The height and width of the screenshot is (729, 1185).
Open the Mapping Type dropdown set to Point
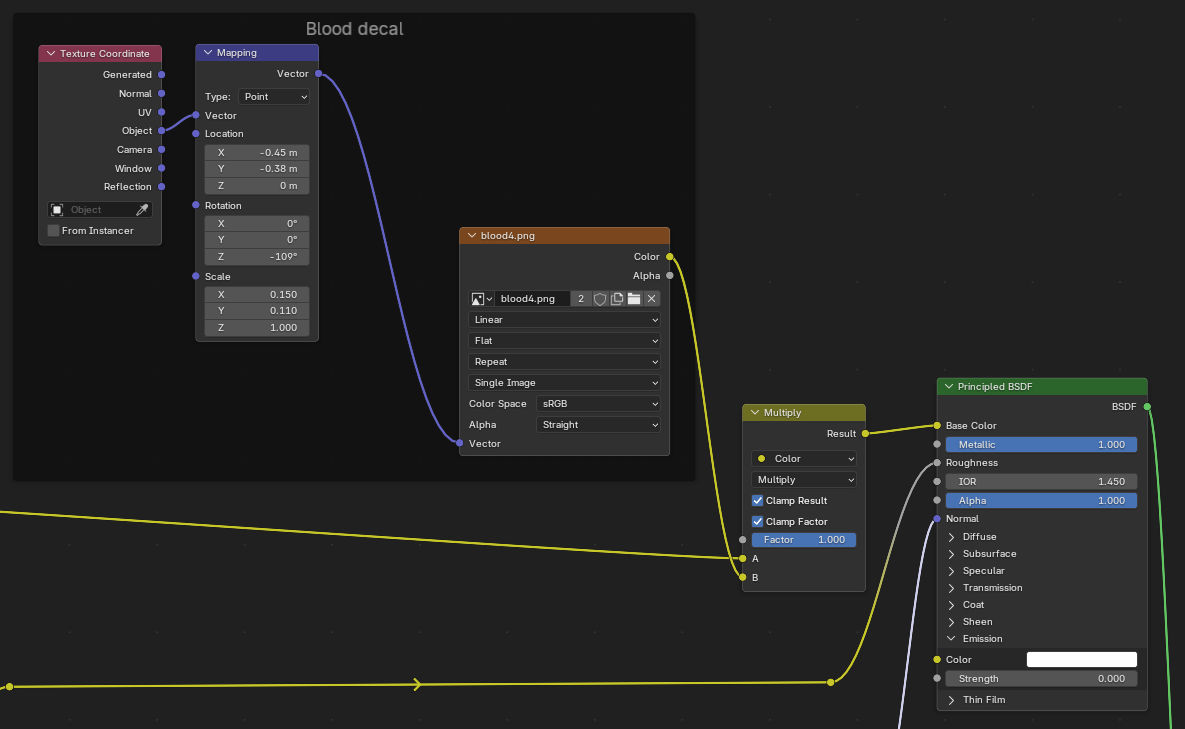[274, 97]
